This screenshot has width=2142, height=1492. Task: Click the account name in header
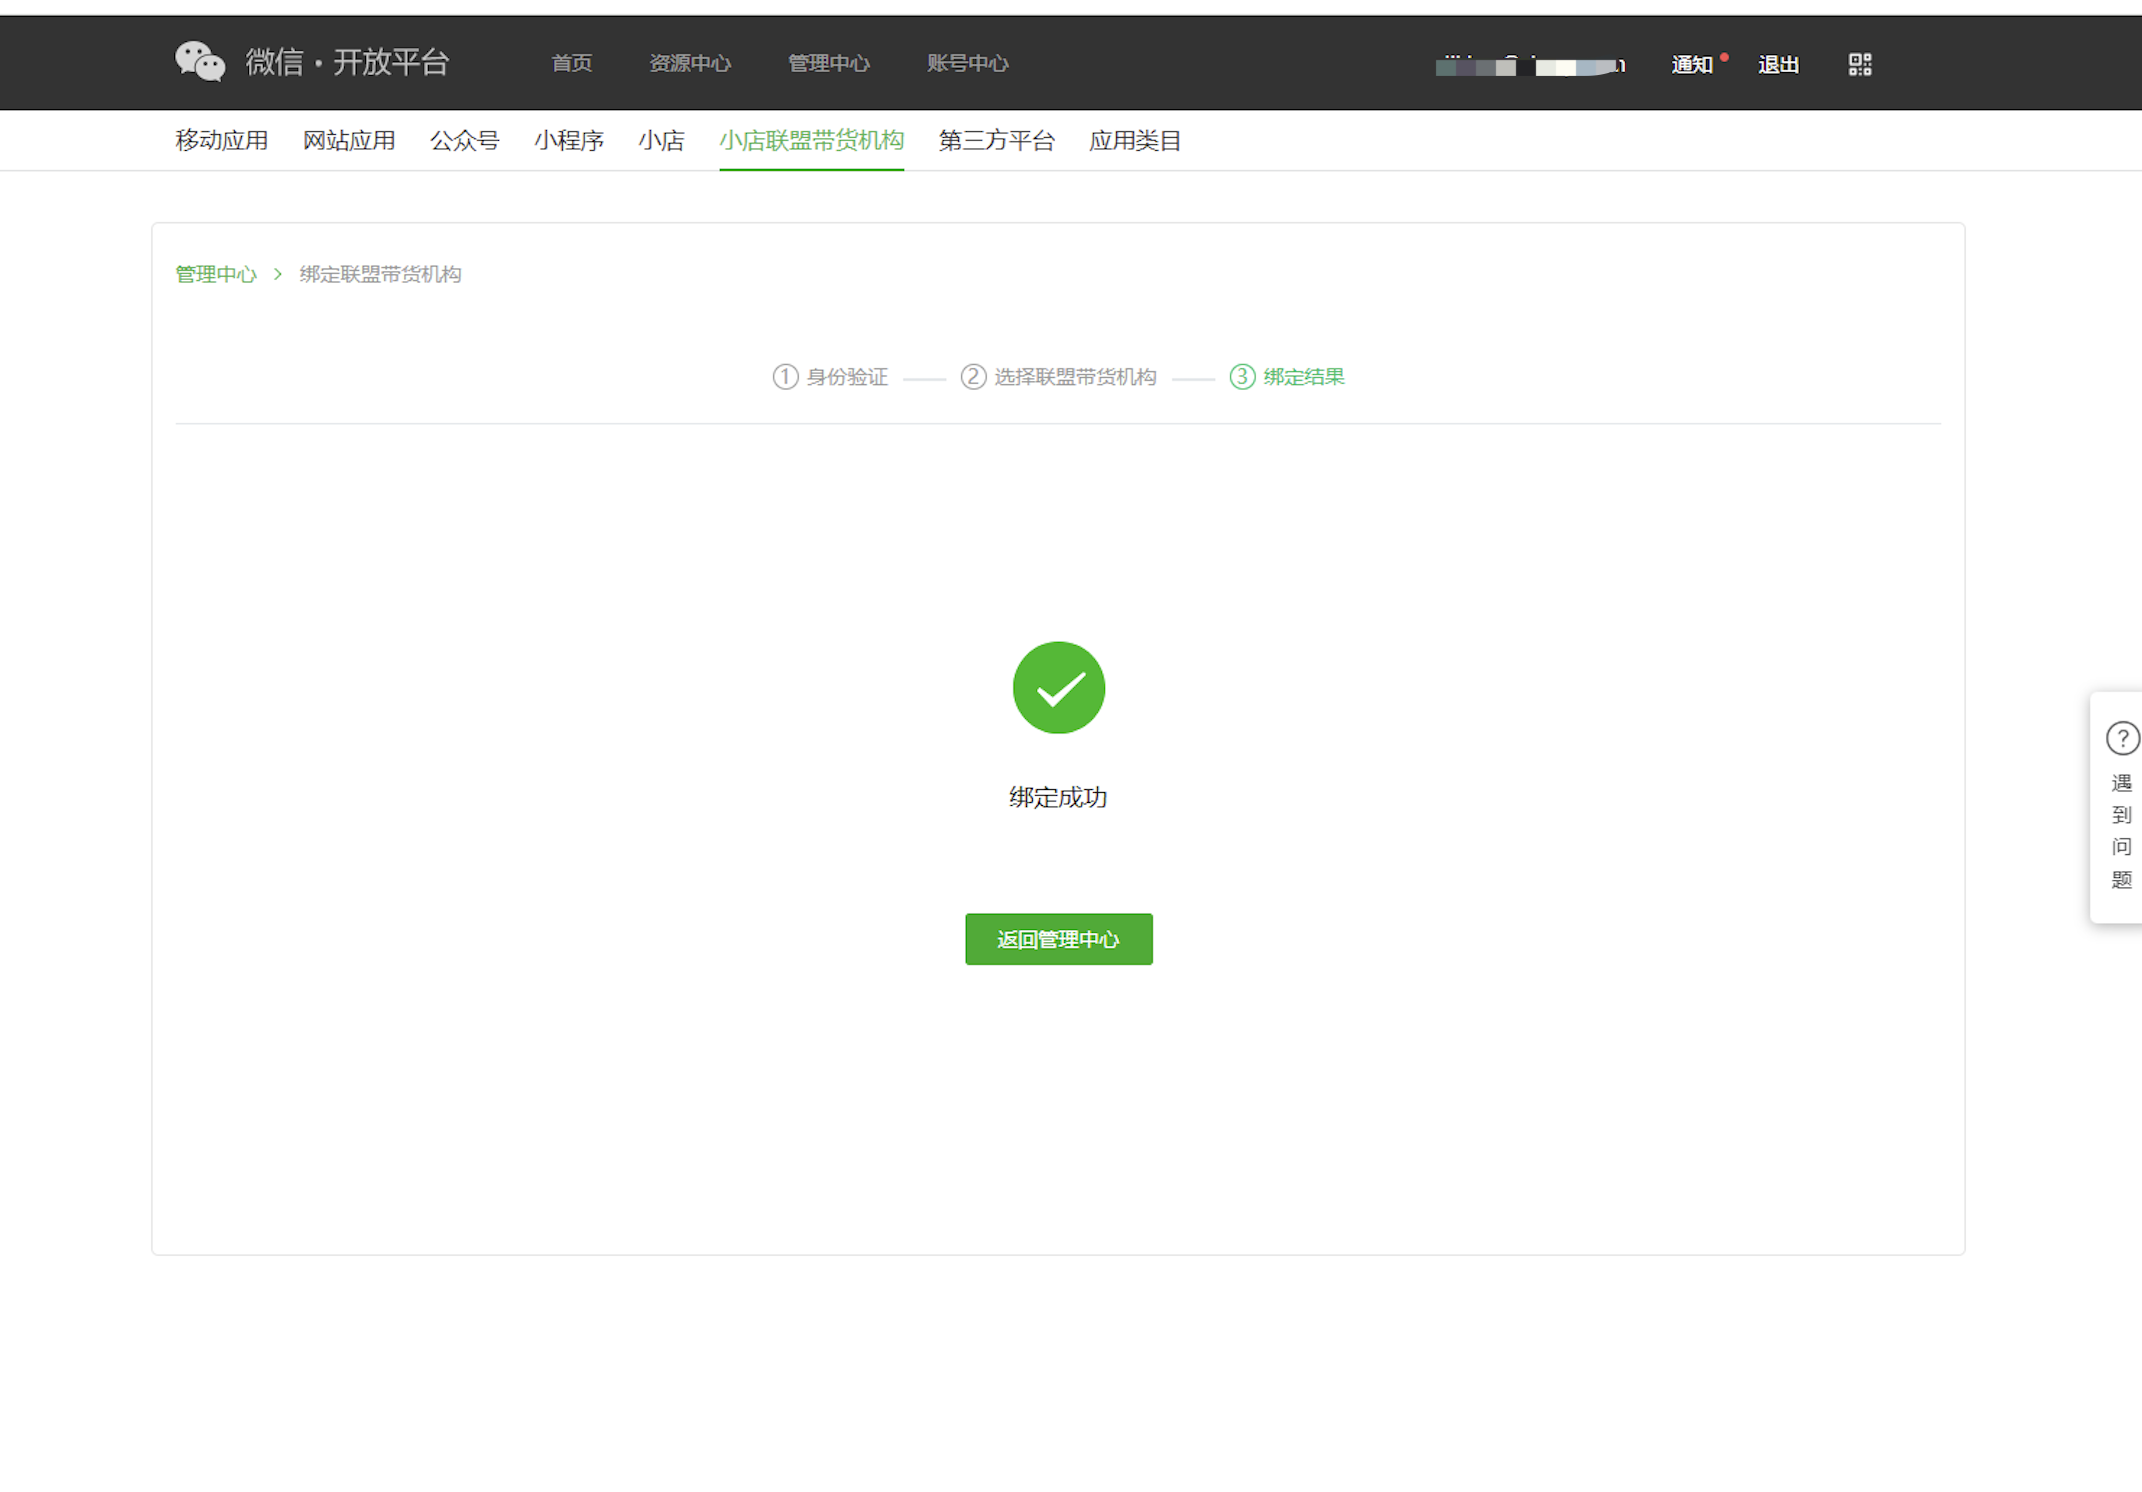pos(1530,66)
